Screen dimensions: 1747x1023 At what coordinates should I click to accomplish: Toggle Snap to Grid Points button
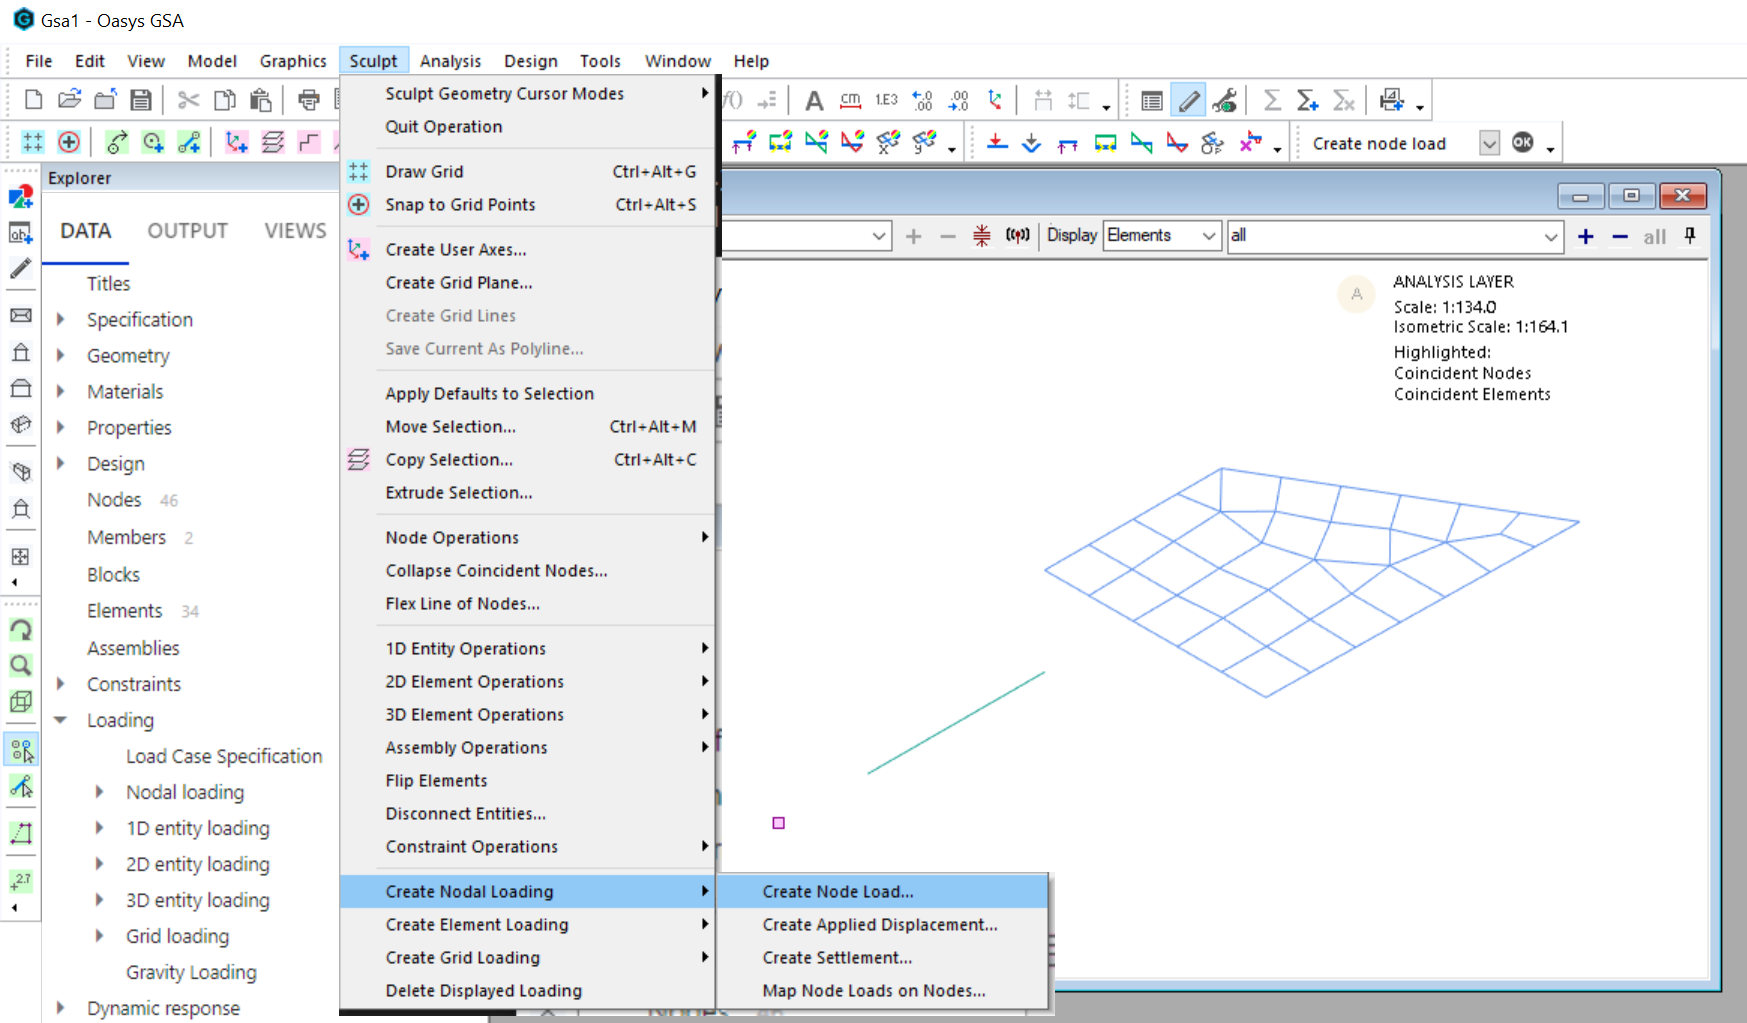click(69, 142)
